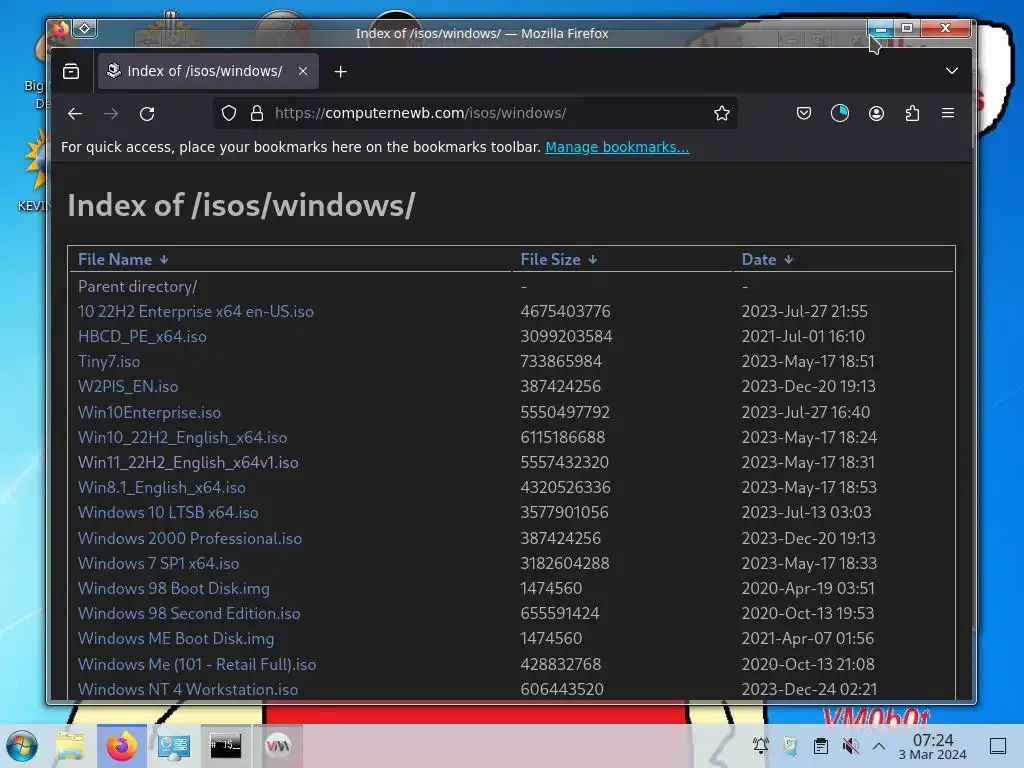Sort by Date column

pos(767,259)
